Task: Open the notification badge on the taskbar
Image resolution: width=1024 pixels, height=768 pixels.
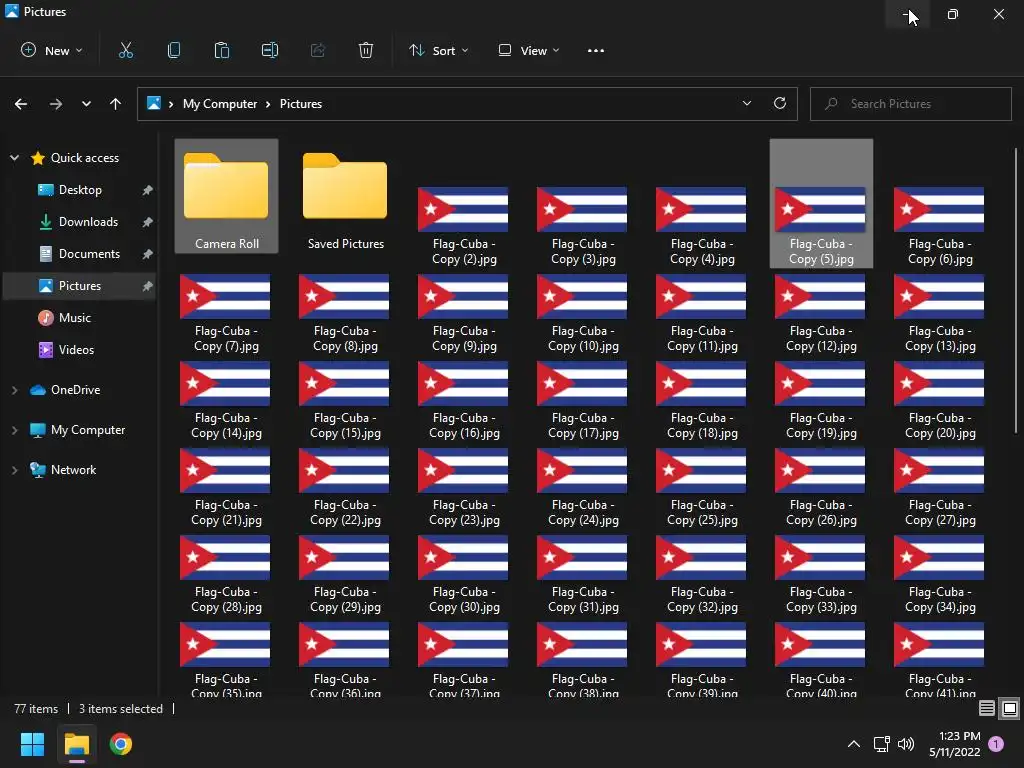Action: click(x=996, y=744)
